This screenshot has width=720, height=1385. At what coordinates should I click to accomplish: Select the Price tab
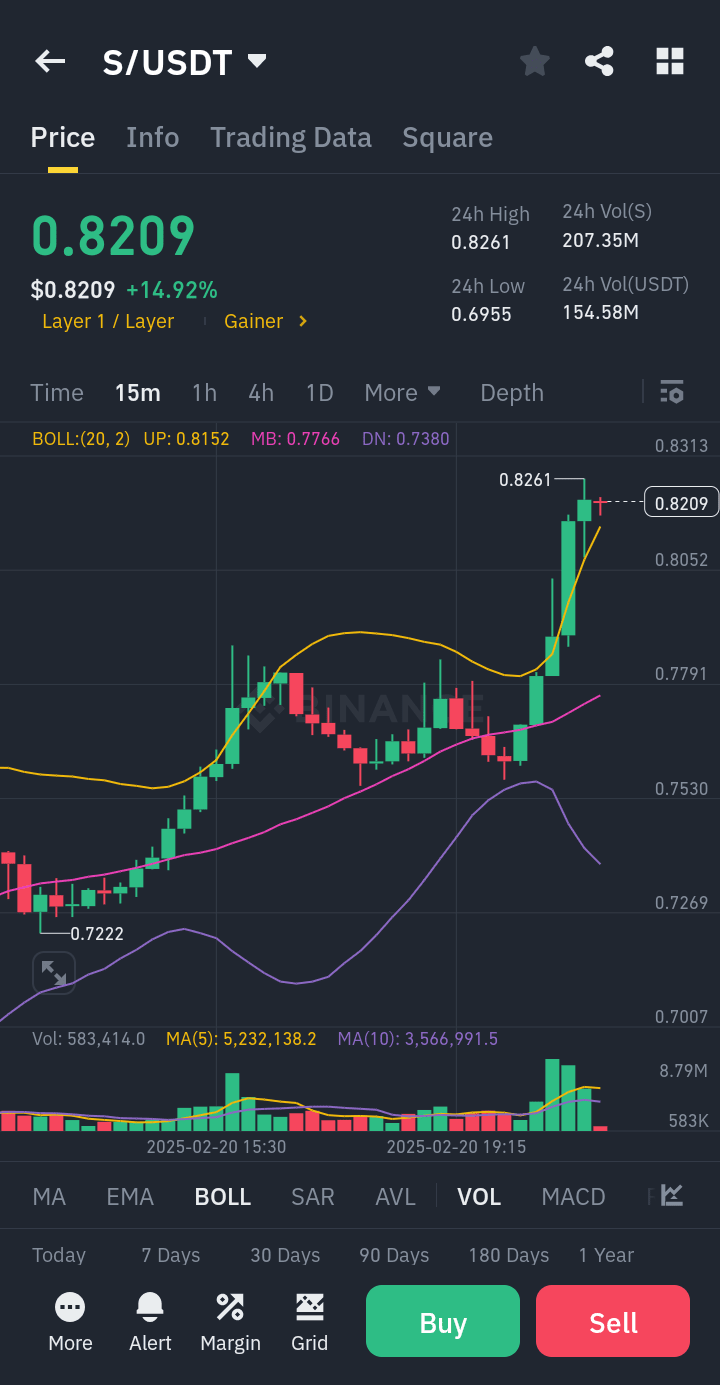pyautogui.click(x=63, y=137)
